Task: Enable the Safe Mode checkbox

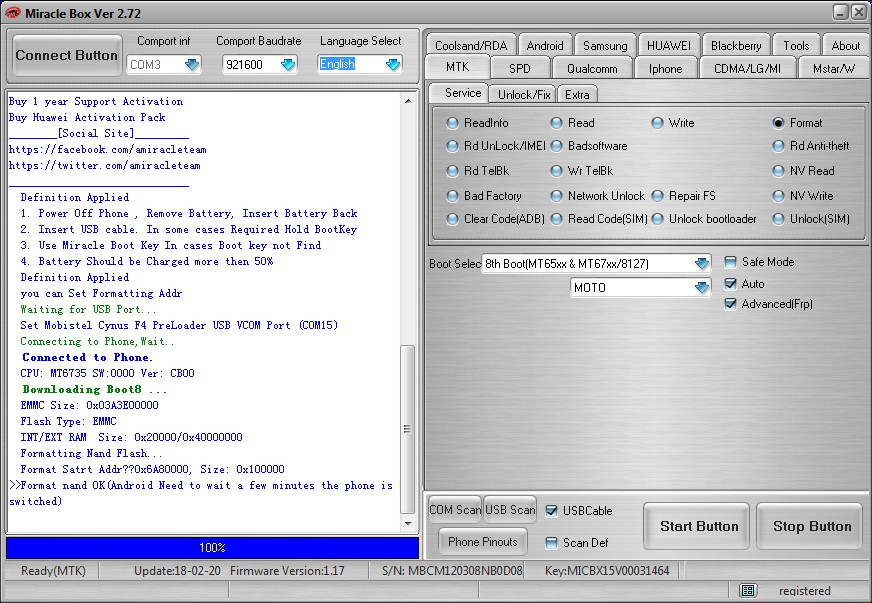Action: click(731, 261)
